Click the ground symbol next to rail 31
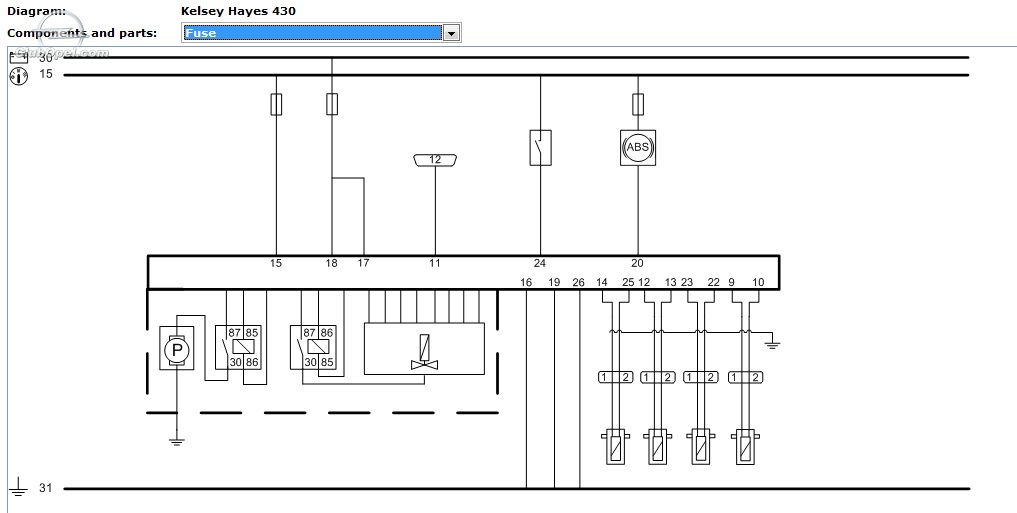The image size is (1017, 513). 18,487
